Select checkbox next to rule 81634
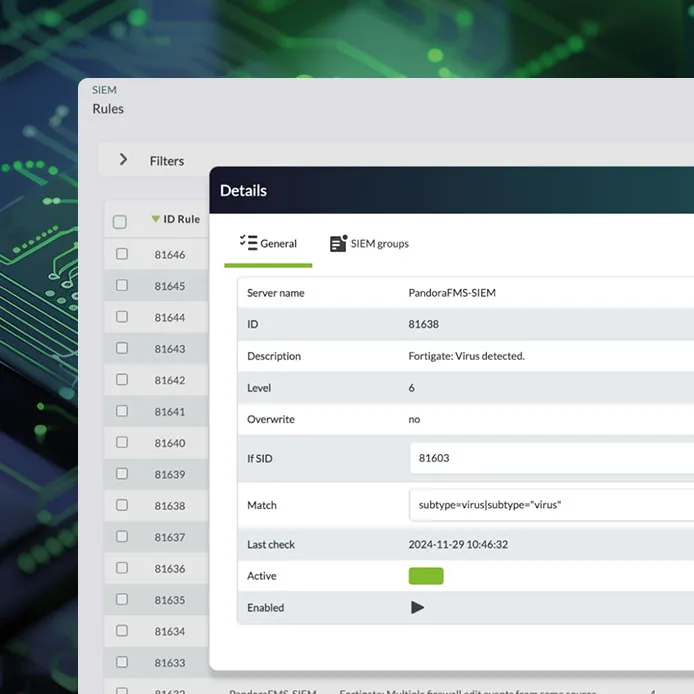The width and height of the screenshot is (694, 694). (122, 631)
